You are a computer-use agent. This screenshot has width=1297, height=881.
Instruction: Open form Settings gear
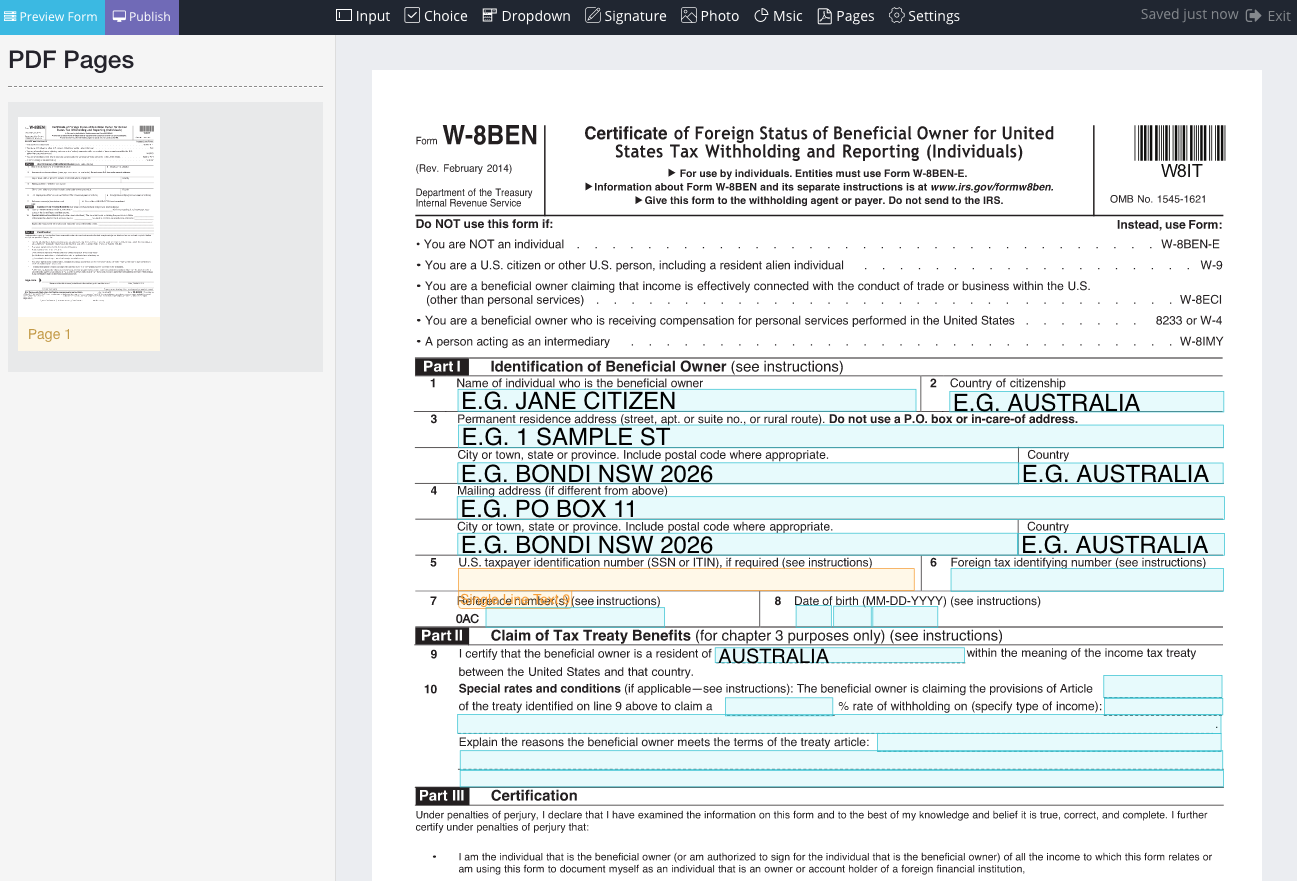click(924, 16)
